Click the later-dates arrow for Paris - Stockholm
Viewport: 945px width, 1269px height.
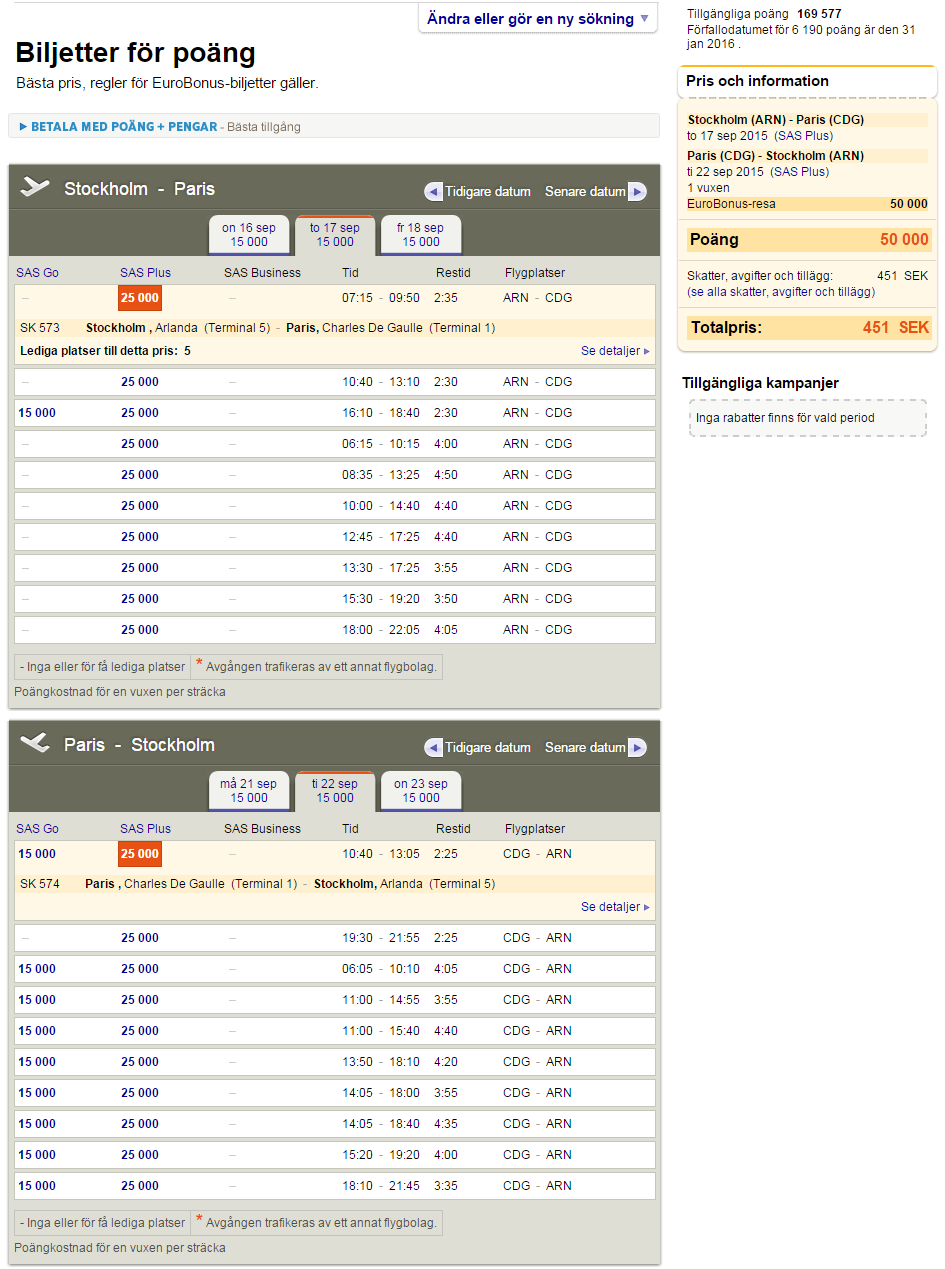(x=637, y=748)
